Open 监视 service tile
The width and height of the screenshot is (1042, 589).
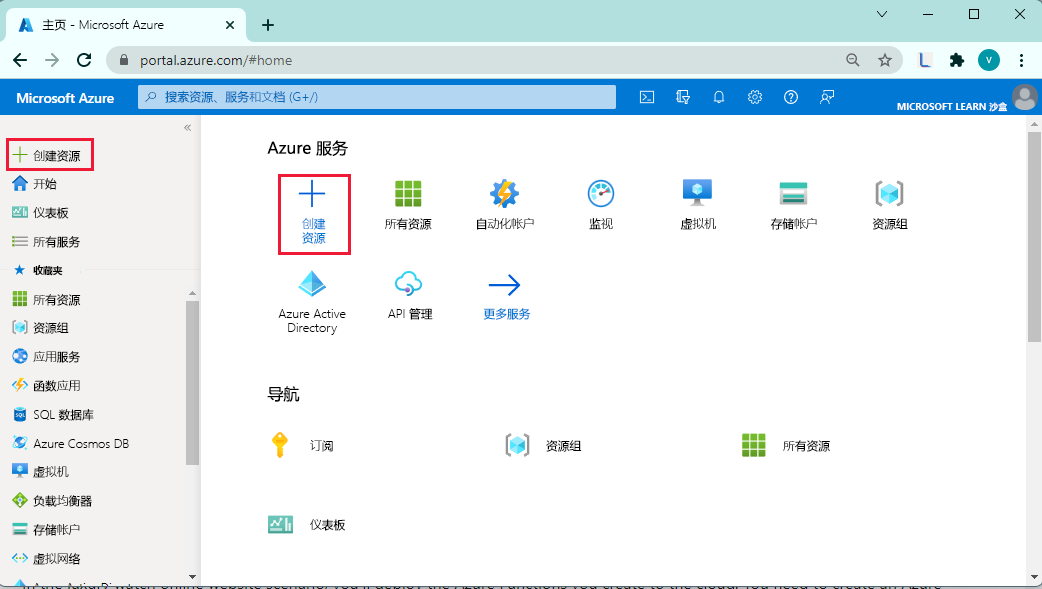pos(601,205)
